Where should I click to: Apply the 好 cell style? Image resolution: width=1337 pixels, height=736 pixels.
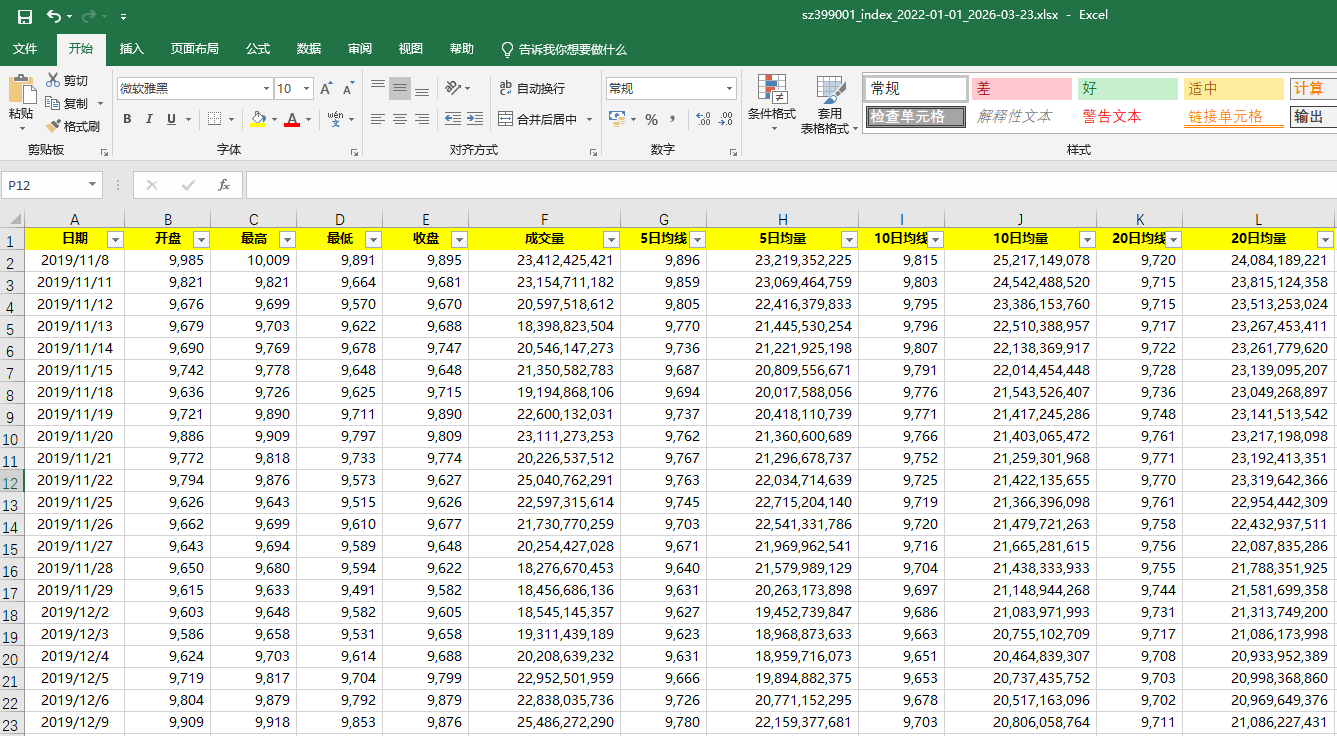[1127, 89]
